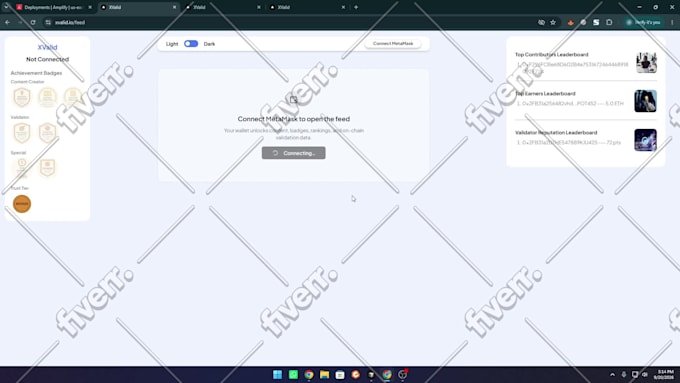Image resolution: width=680 pixels, height=383 pixels.
Task: Open the Windows Start menu
Action: 278,375
